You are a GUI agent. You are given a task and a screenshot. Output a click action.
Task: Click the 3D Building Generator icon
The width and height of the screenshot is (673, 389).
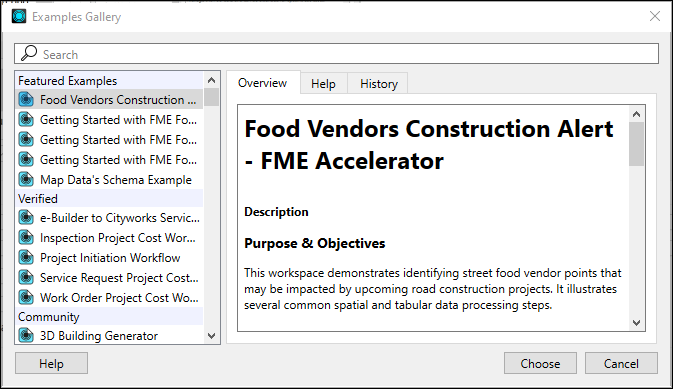[26, 335]
